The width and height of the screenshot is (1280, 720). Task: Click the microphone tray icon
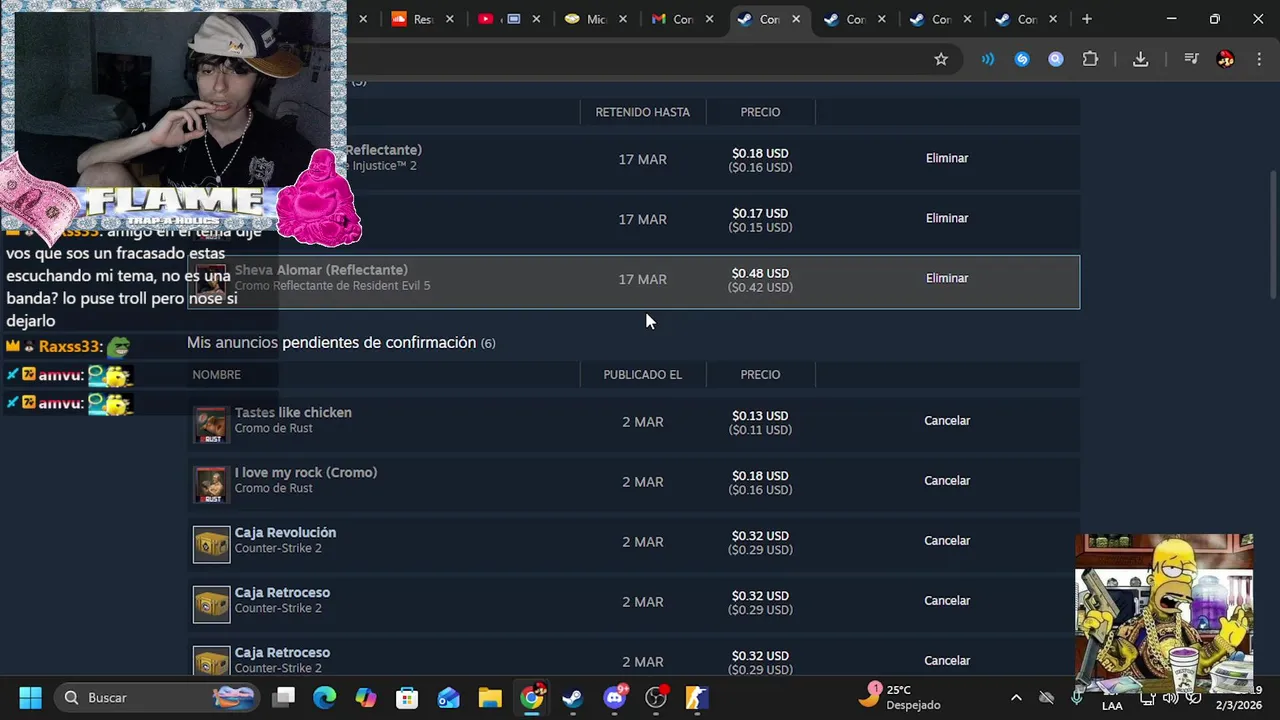(1077, 697)
